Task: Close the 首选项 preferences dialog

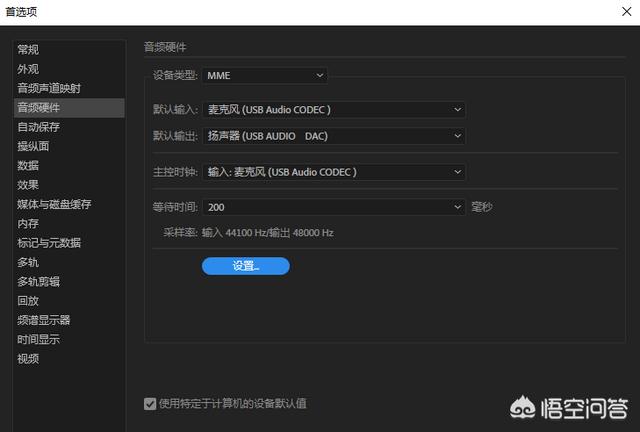Action: tap(618, 12)
